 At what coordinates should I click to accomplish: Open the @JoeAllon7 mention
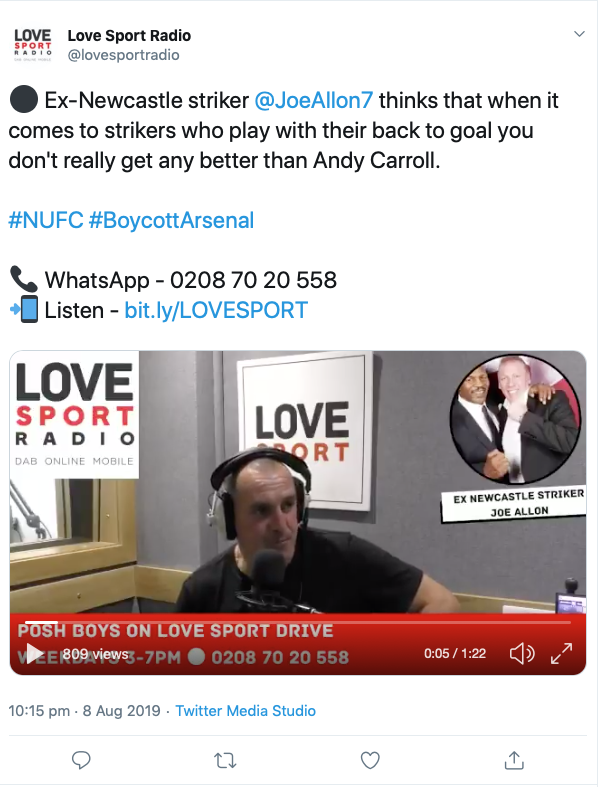click(314, 100)
